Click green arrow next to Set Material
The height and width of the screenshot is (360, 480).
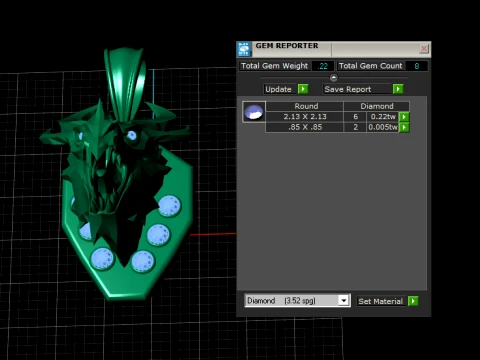(x=413, y=301)
